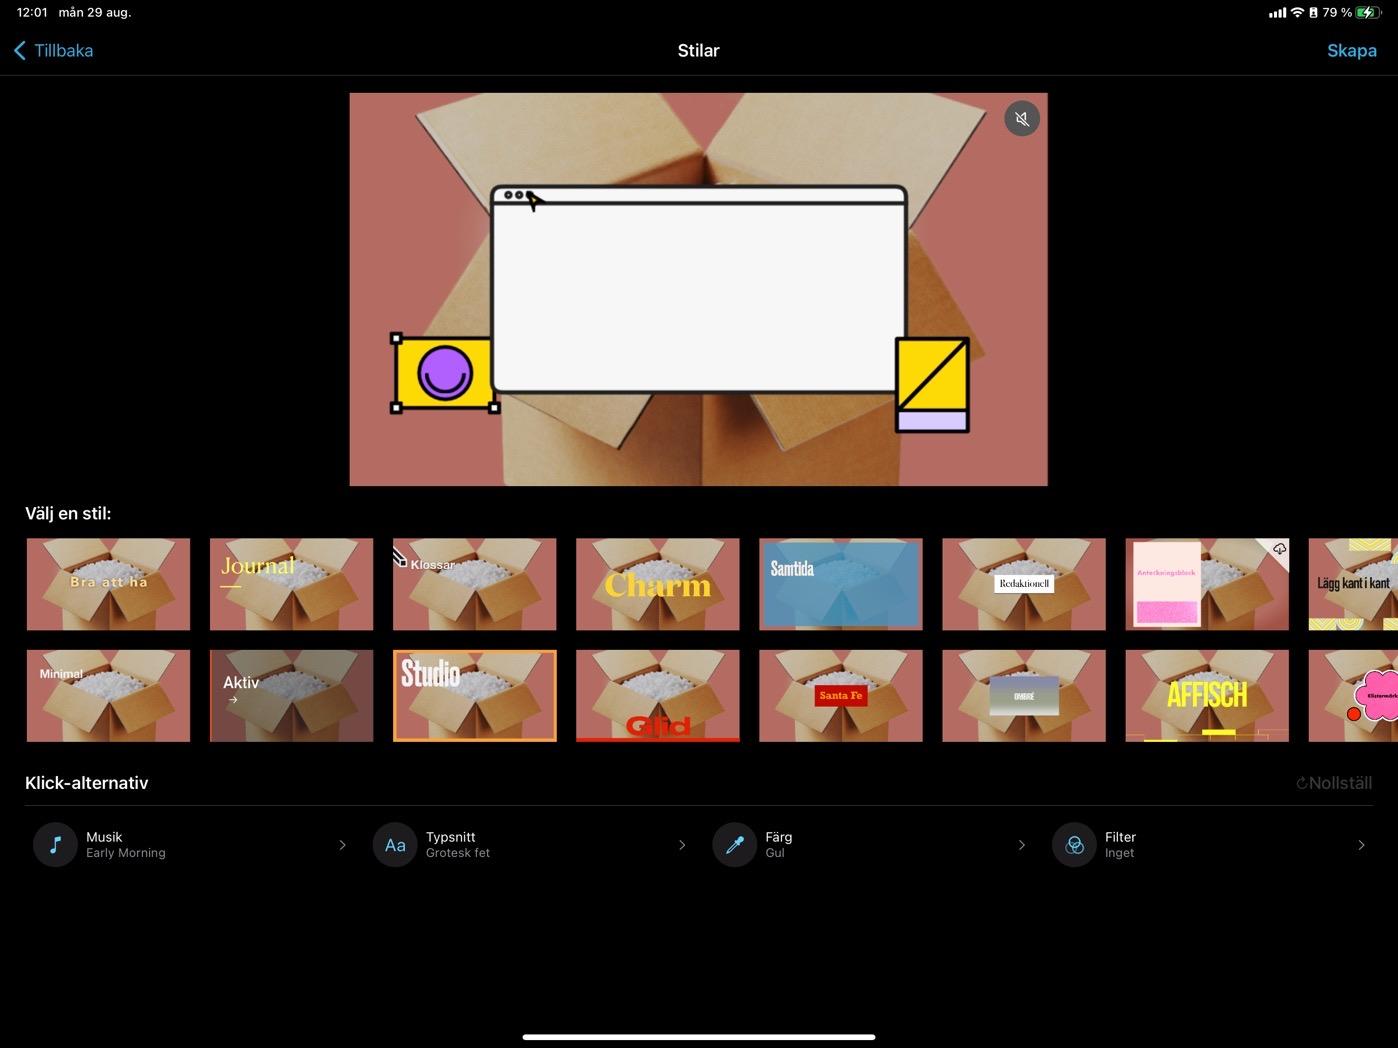This screenshot has width=1398, height=1048.
Task: Select the yellow smiley sticker in preview
Action: point(445,373)
